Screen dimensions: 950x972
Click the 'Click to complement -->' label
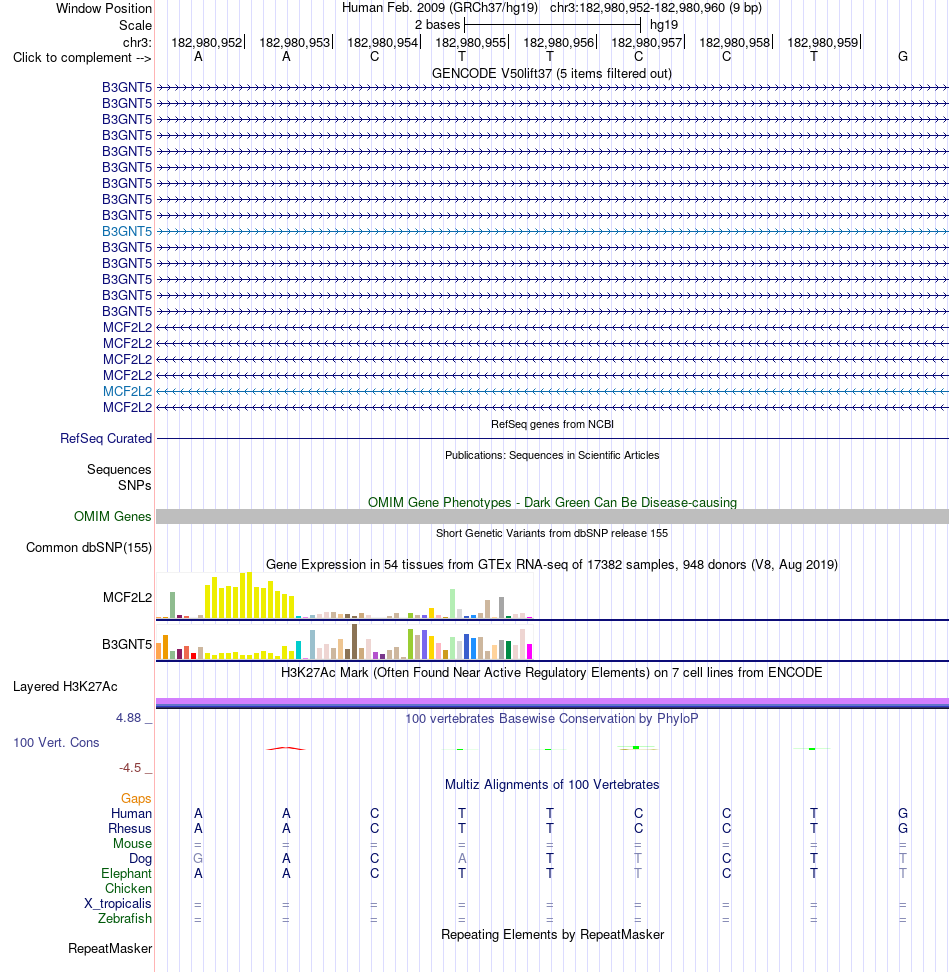82,58
